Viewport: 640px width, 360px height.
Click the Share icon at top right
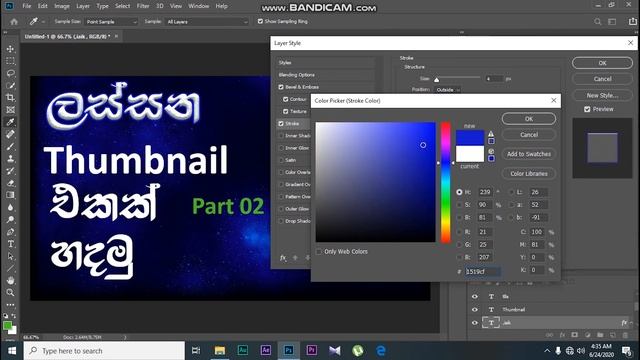point(632,22)
